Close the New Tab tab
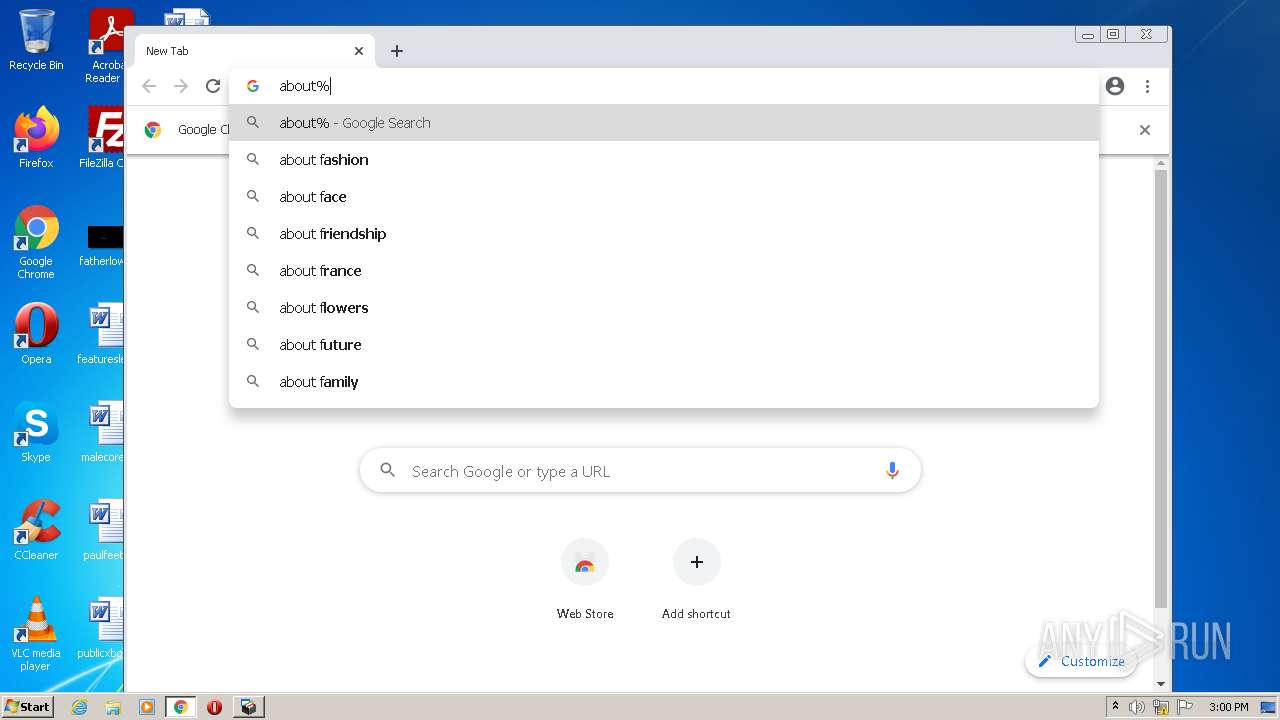The height and width of the screenshot is (720, 1280). click(x=359, y=51)
